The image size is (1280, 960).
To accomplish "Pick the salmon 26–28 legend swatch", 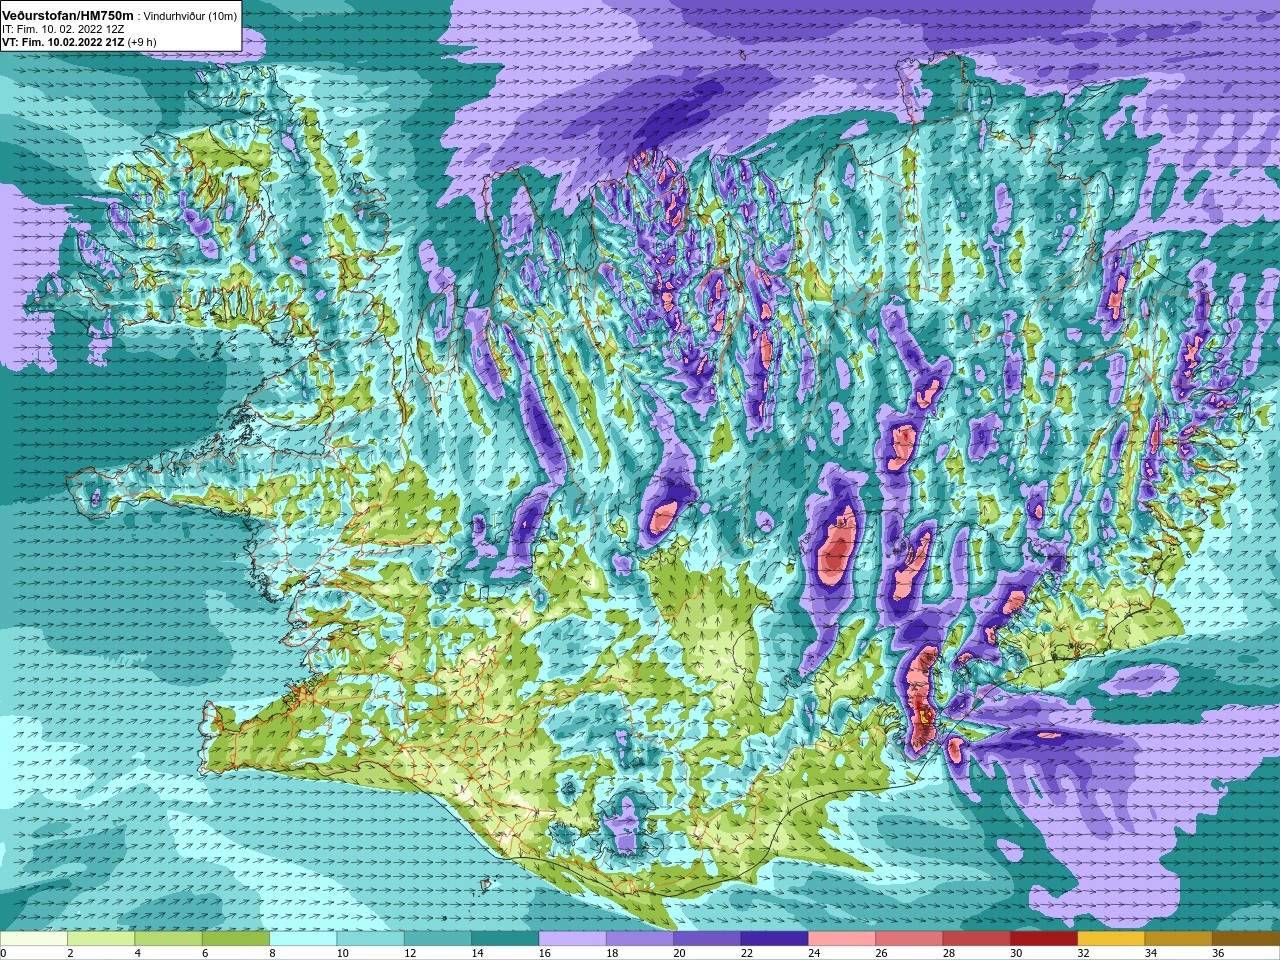I will pos(909,939).
